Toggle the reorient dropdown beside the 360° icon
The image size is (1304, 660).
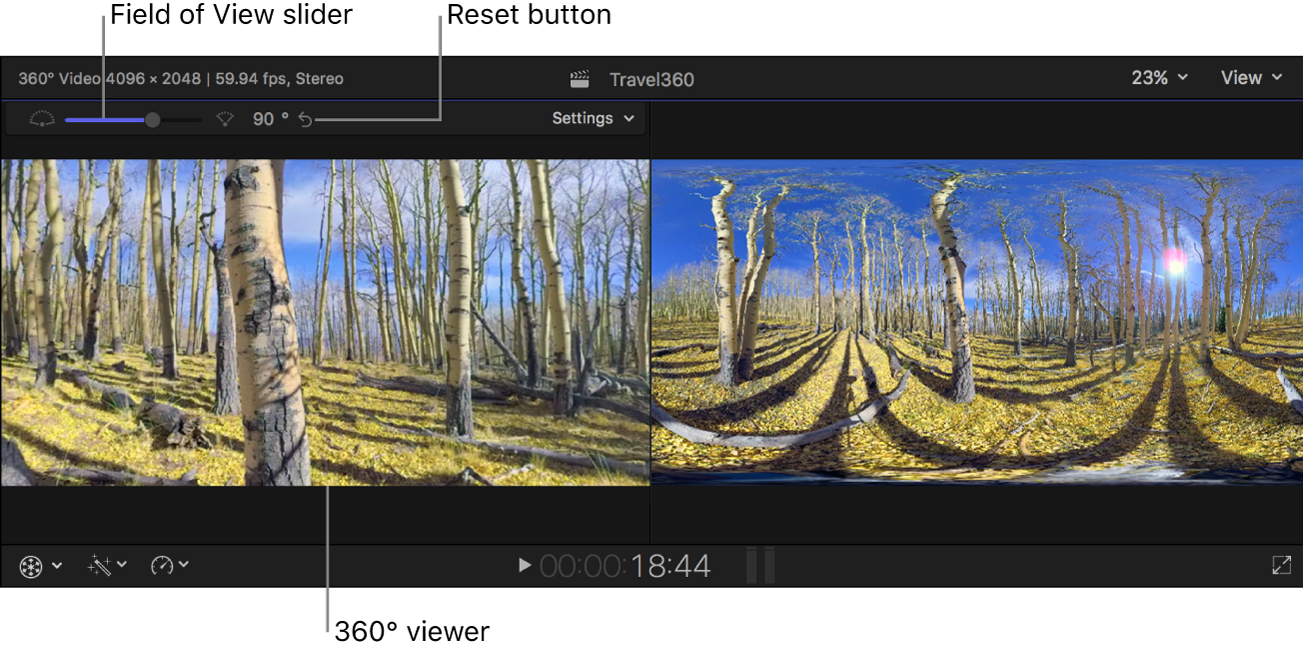56,565
